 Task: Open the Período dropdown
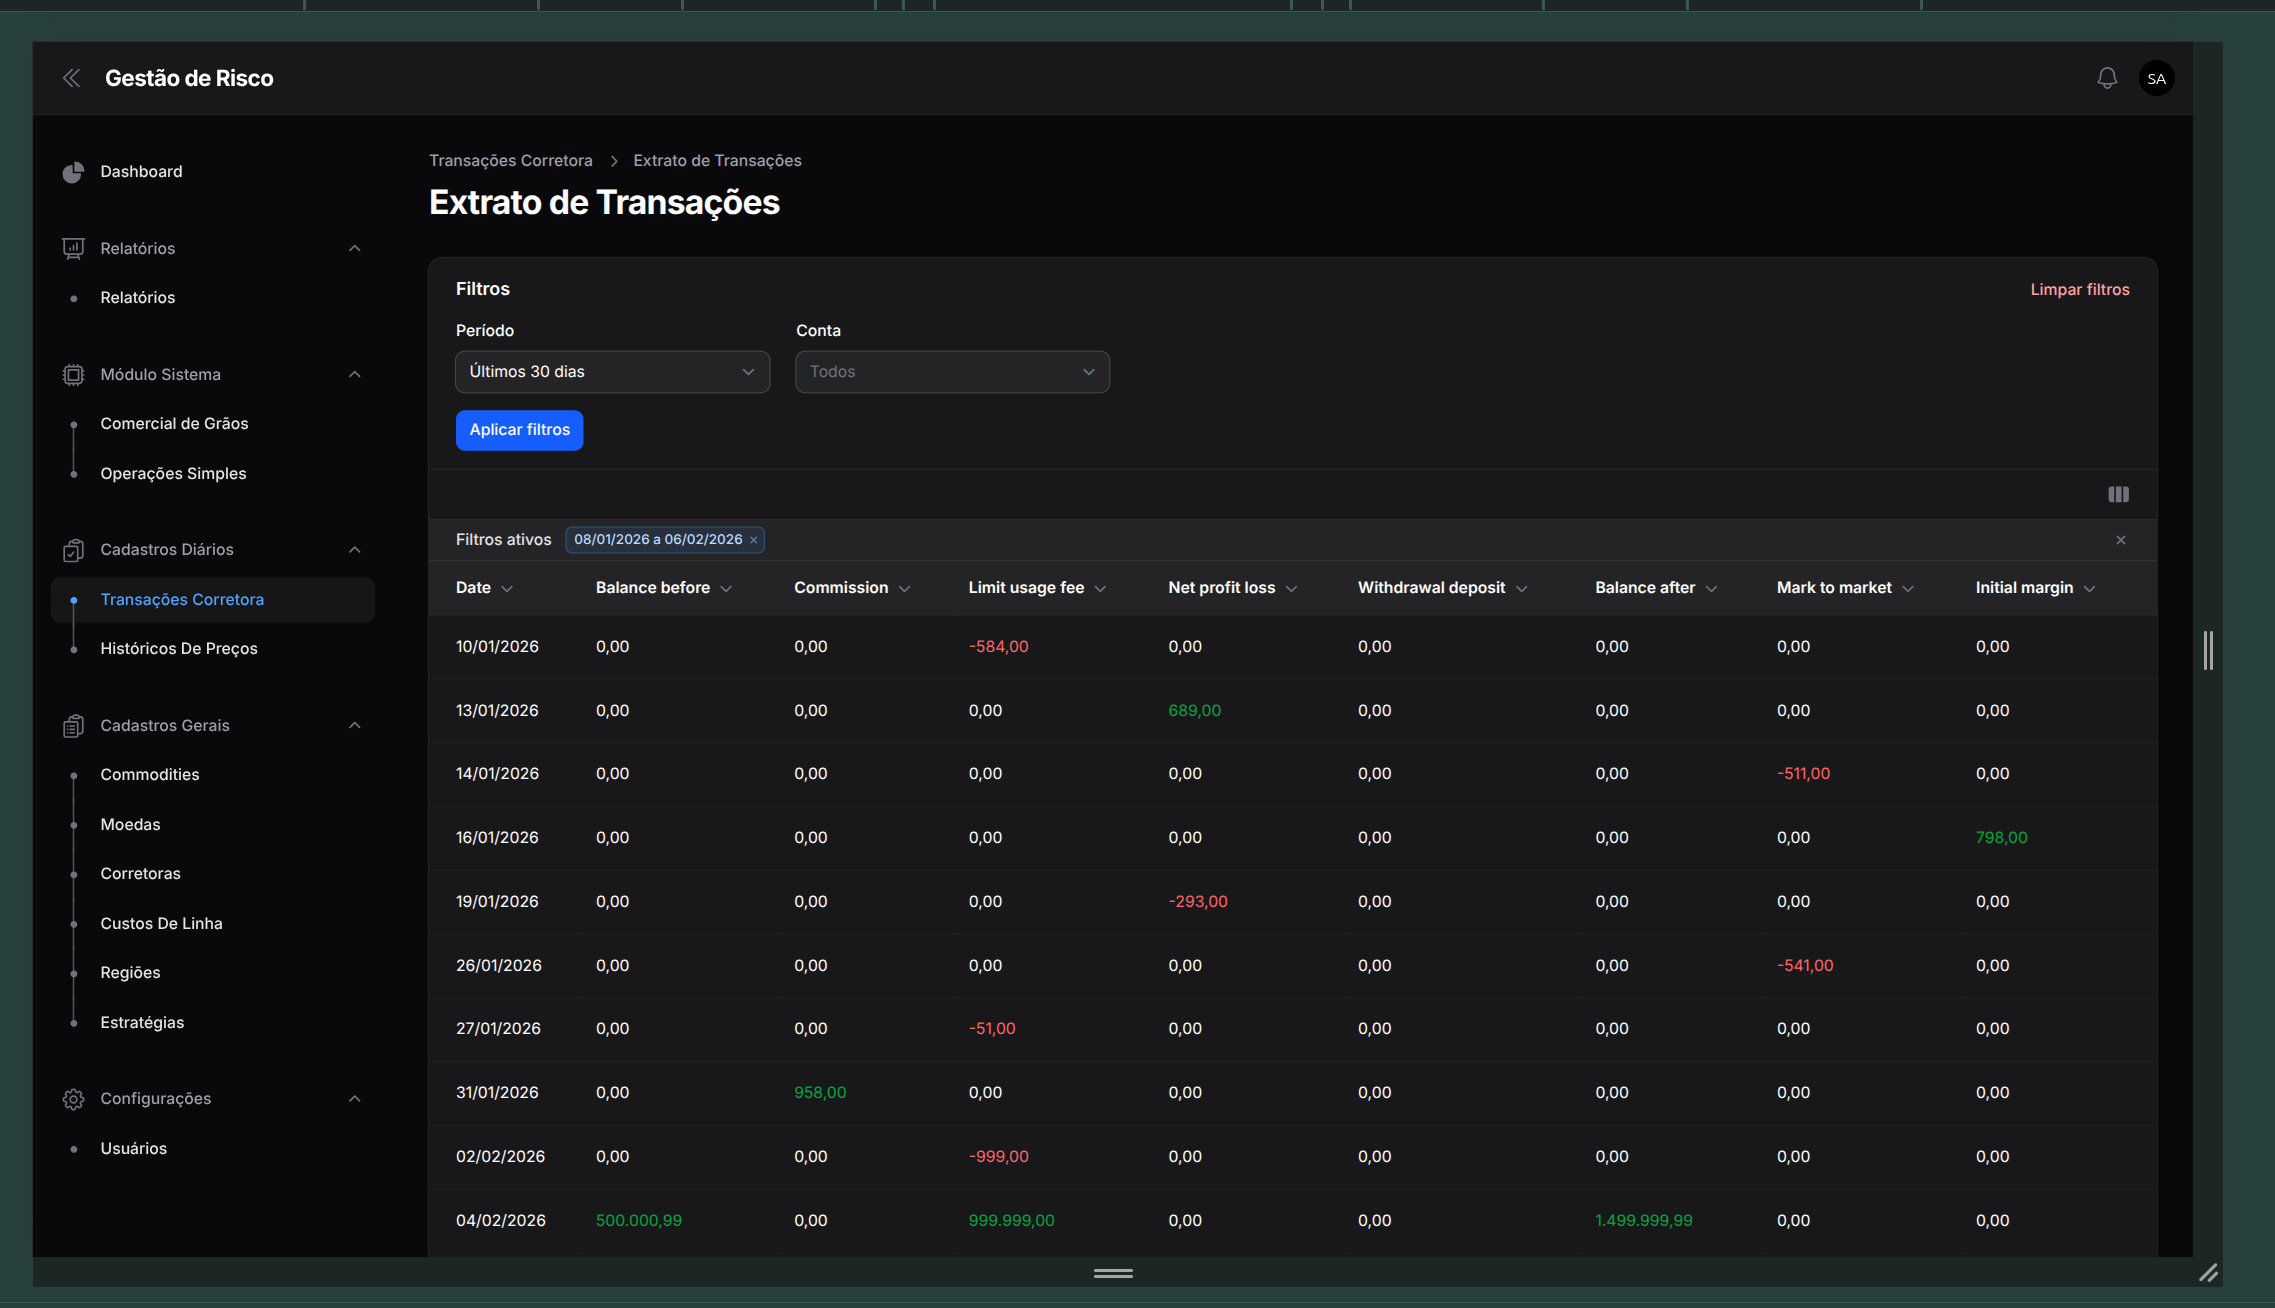[612, 372]
